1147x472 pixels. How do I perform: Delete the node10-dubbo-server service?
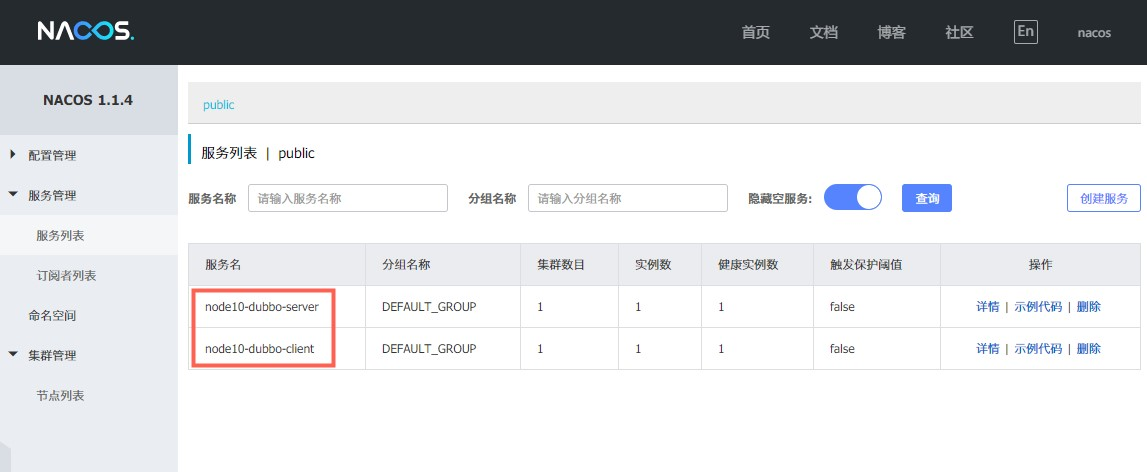[1088, 307]
